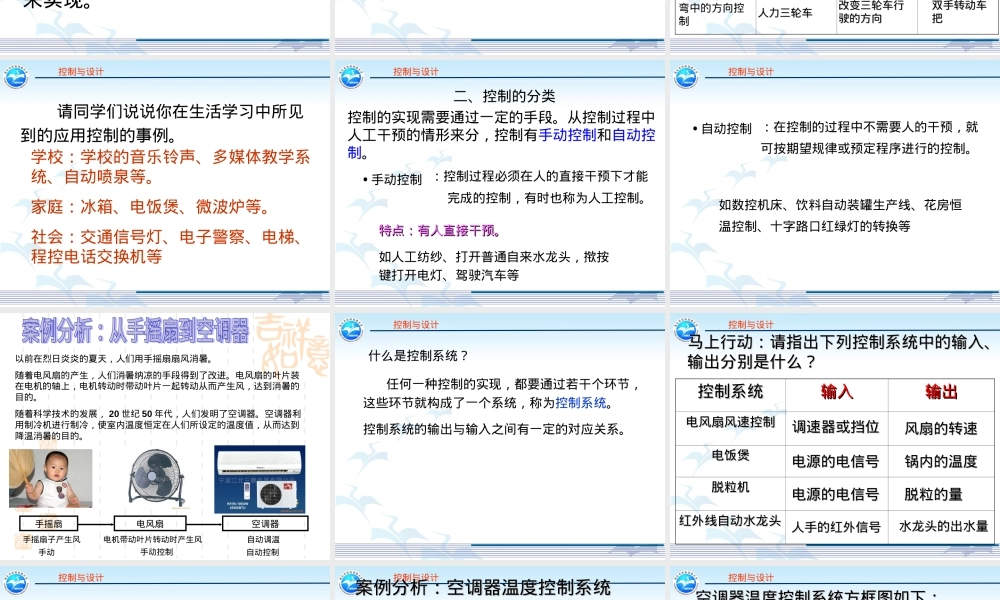Click the 手摇扇子产生风 caption
The image size is (1000, 600).
pos(52,539)
